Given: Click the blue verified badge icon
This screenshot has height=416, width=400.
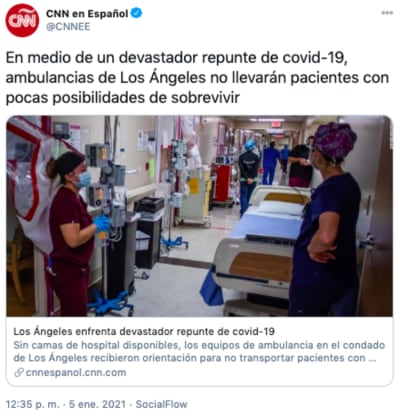Looking at the screenshot, I should coord(136,13).
